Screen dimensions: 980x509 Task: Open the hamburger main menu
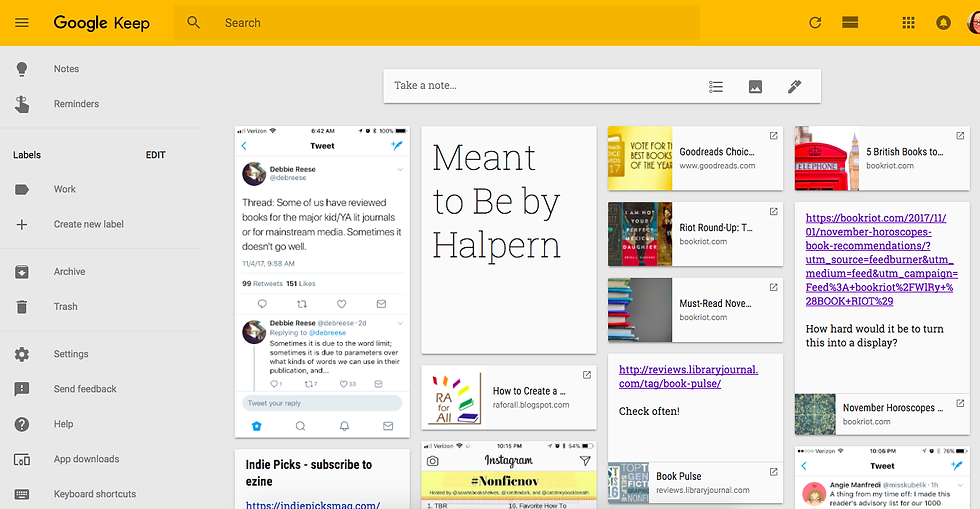coord(22,23)
